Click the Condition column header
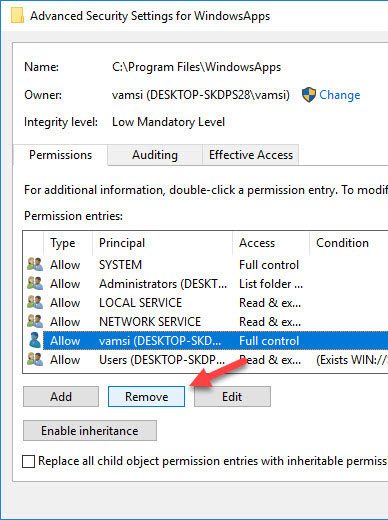The width and height of the screenshot is (388, 520). [349, 243]
